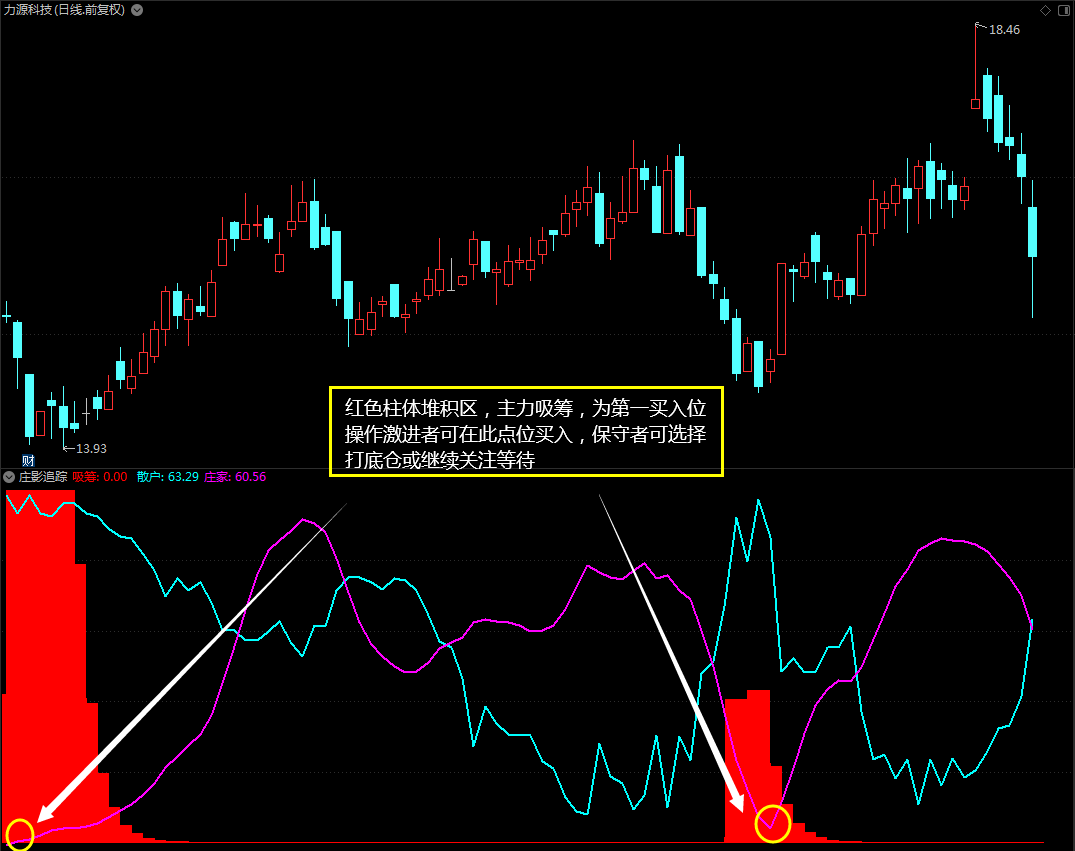Select the 散户: 63.29 value label
1075x851 pixels.
[168, 477]
